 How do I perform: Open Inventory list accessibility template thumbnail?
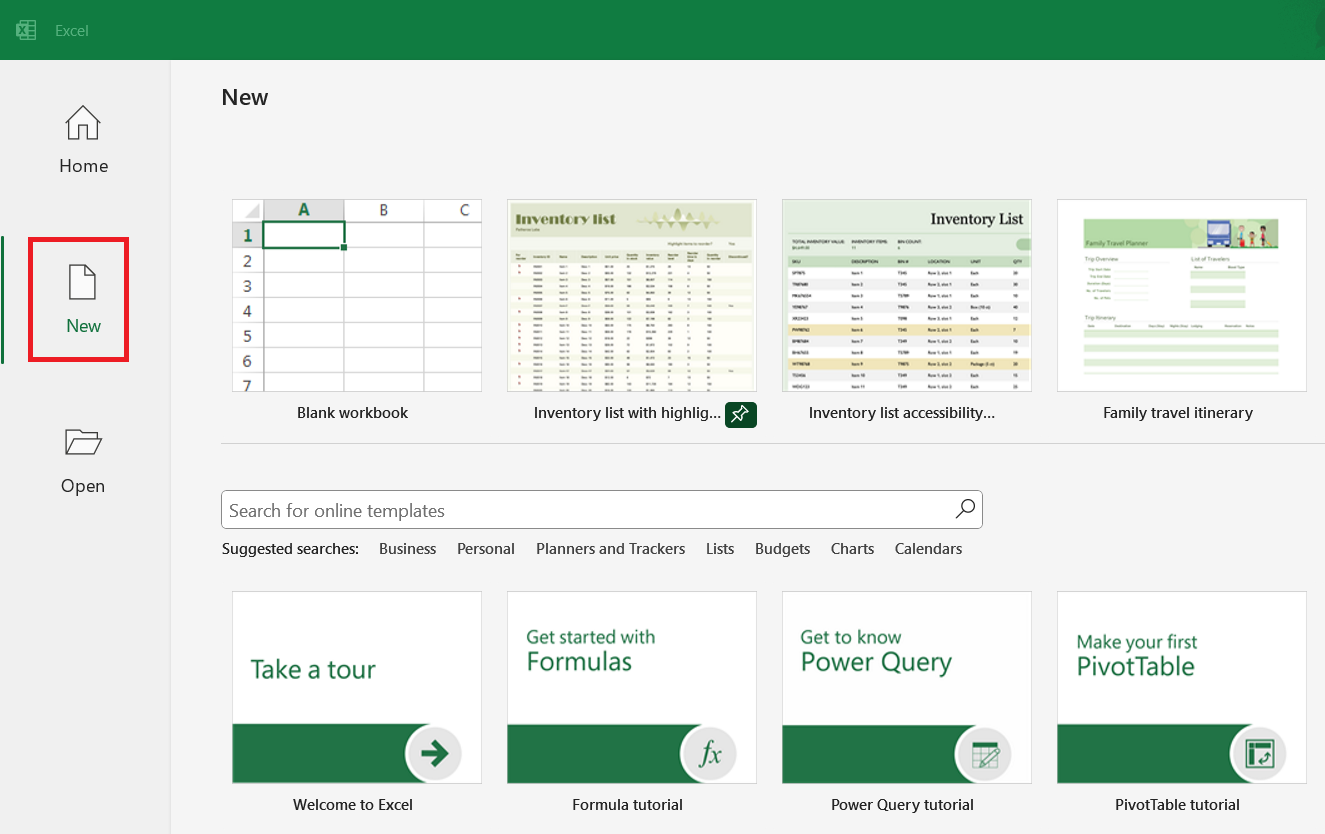[907, 295]
